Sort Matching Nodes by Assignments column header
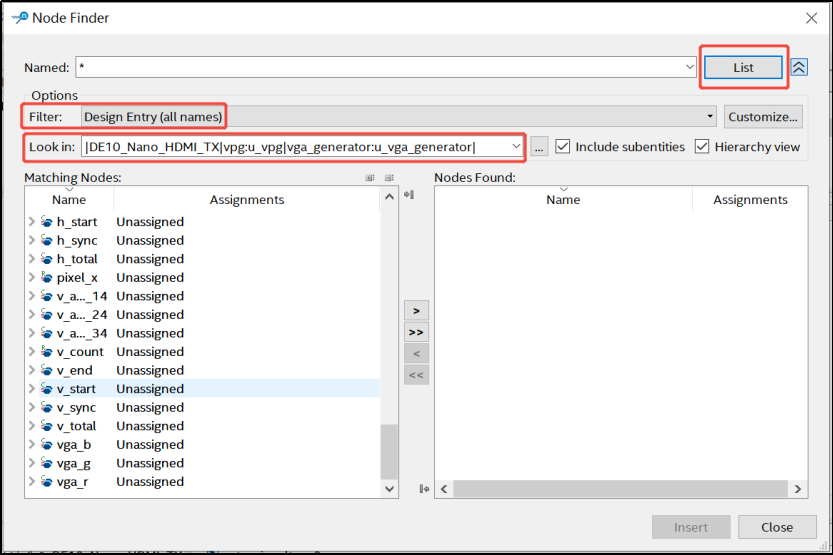833x555 pixels. (246, 200)
